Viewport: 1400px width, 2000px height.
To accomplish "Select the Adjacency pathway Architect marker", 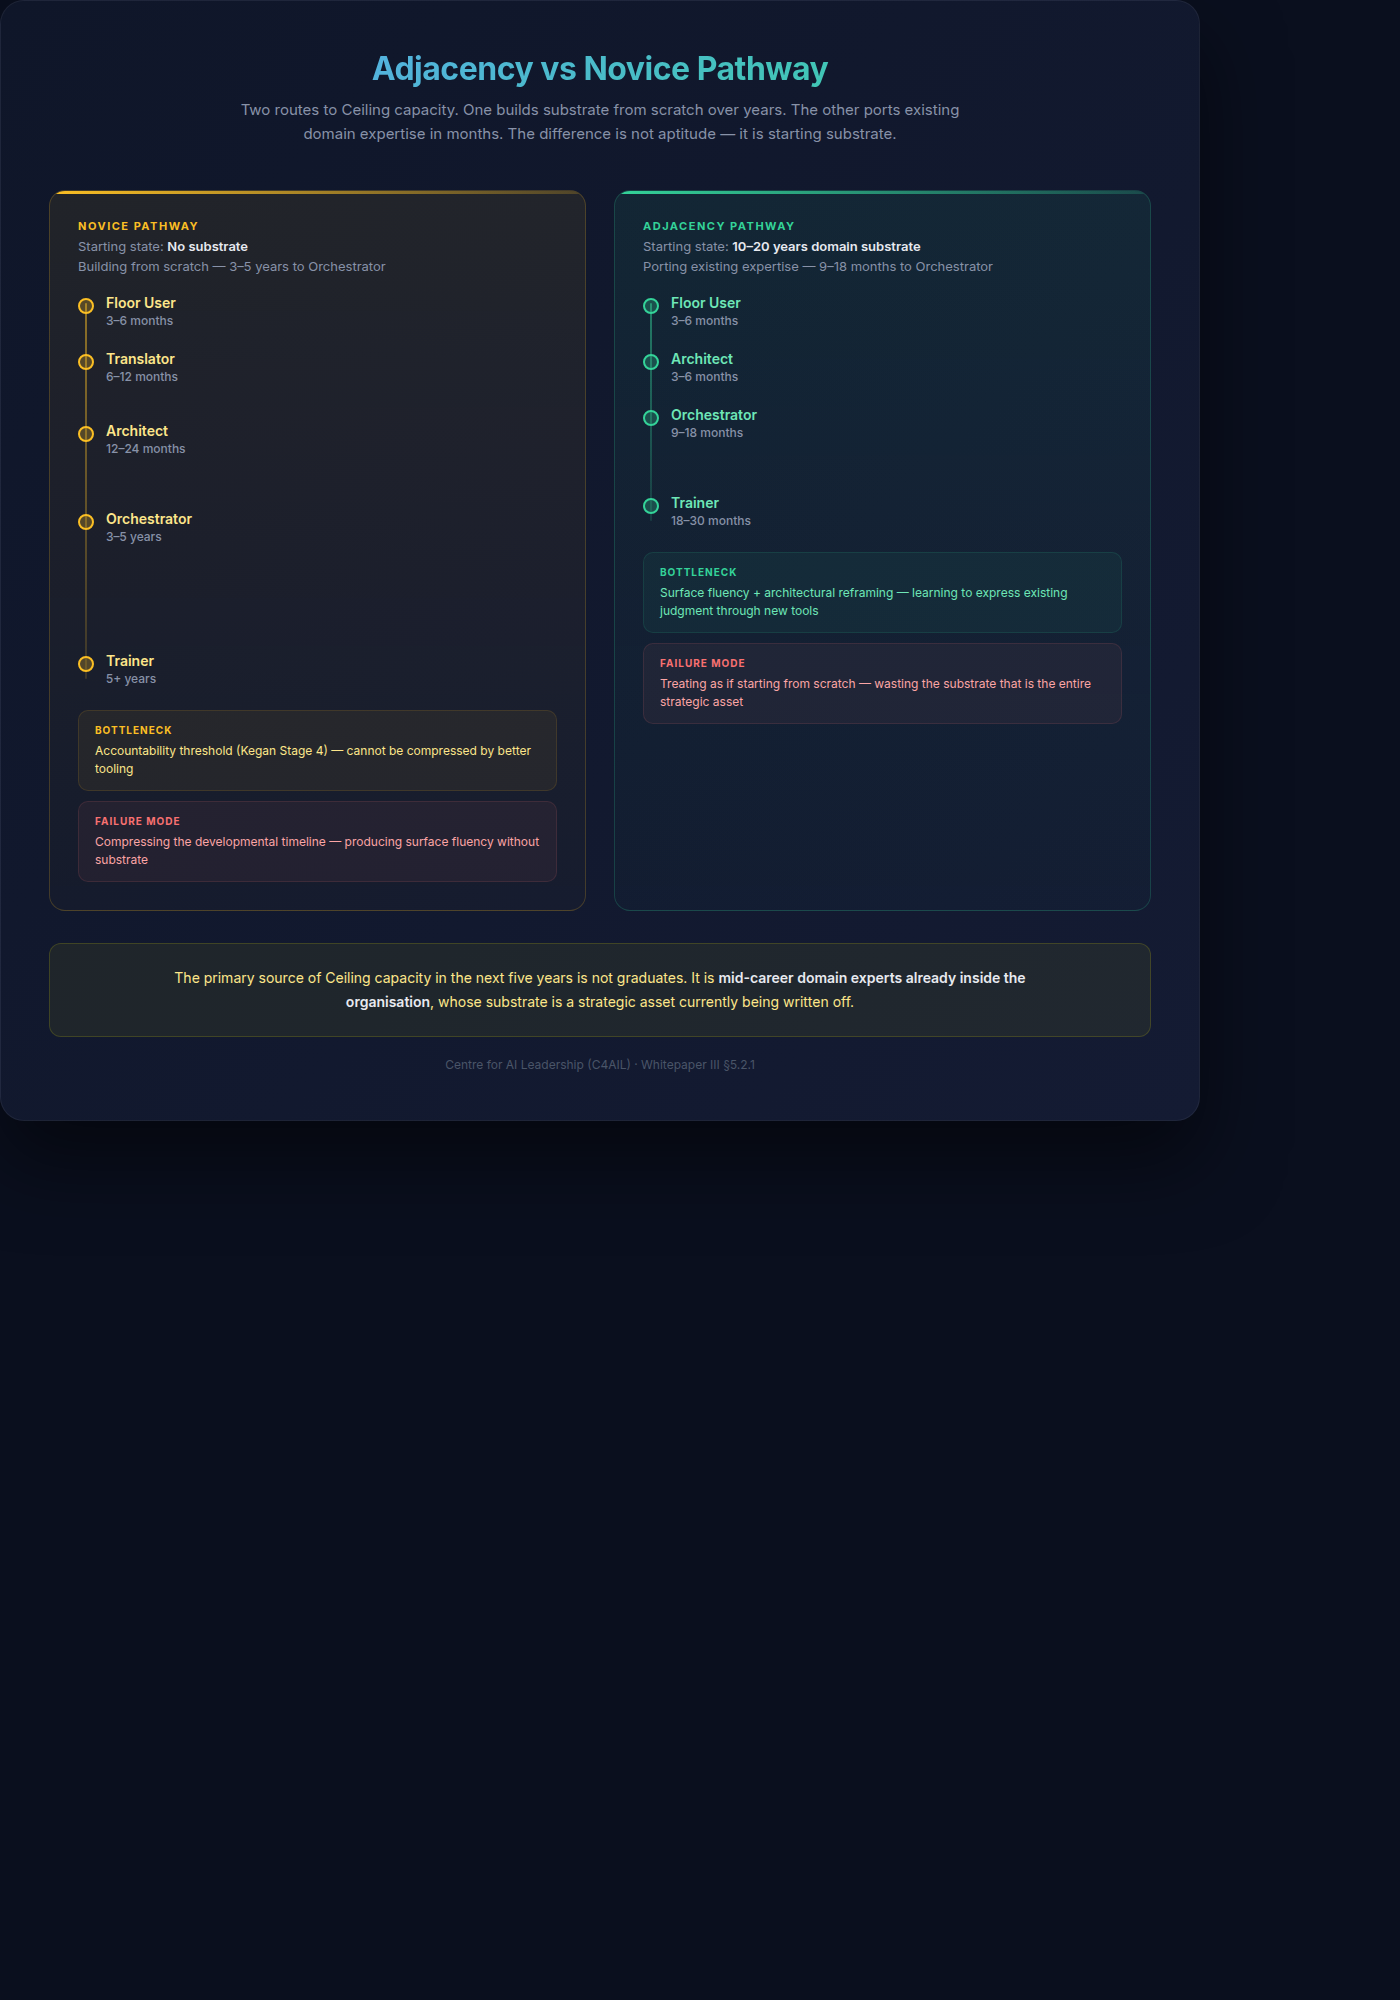I will pyautogui.click(x=651, y=362).
